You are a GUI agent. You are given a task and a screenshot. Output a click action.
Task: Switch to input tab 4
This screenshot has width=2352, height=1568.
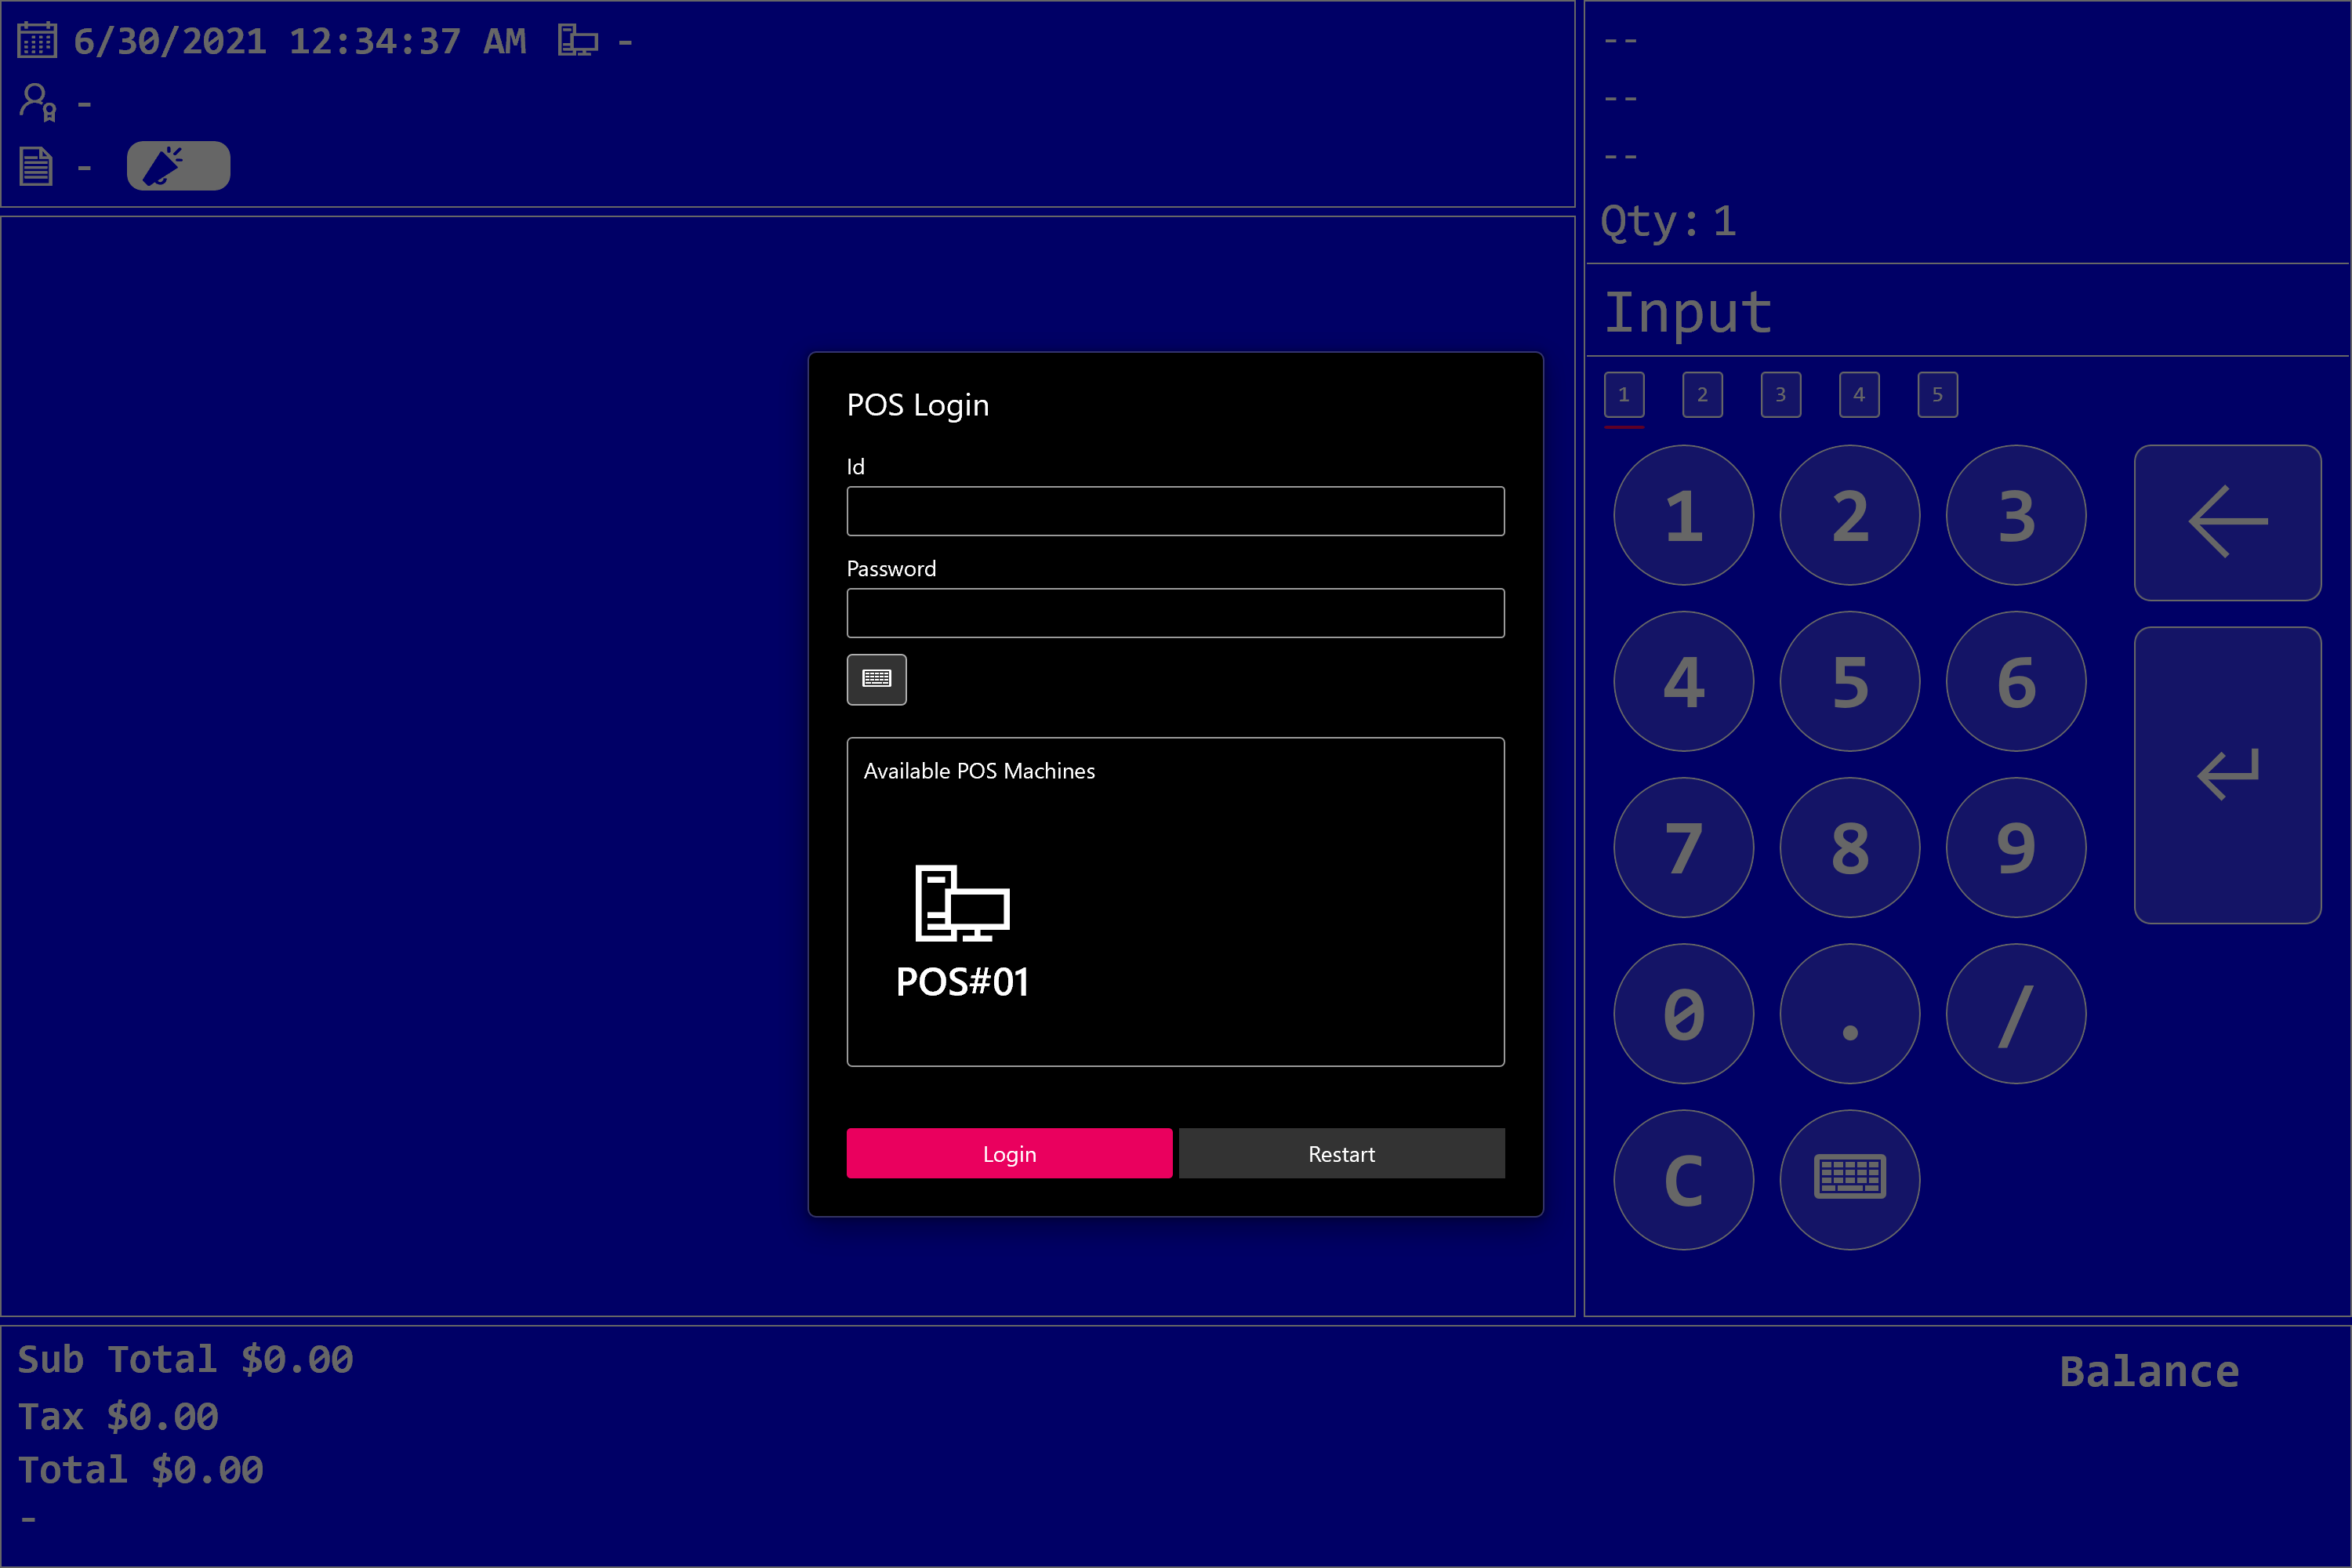1859,395
